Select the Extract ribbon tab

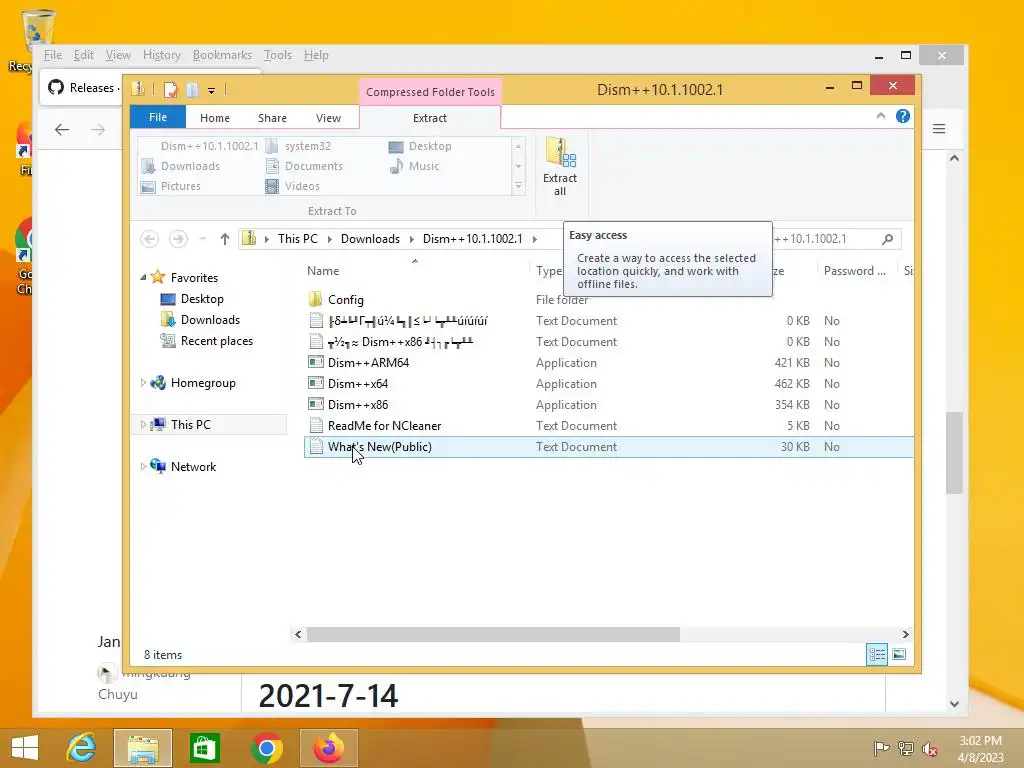430,118
